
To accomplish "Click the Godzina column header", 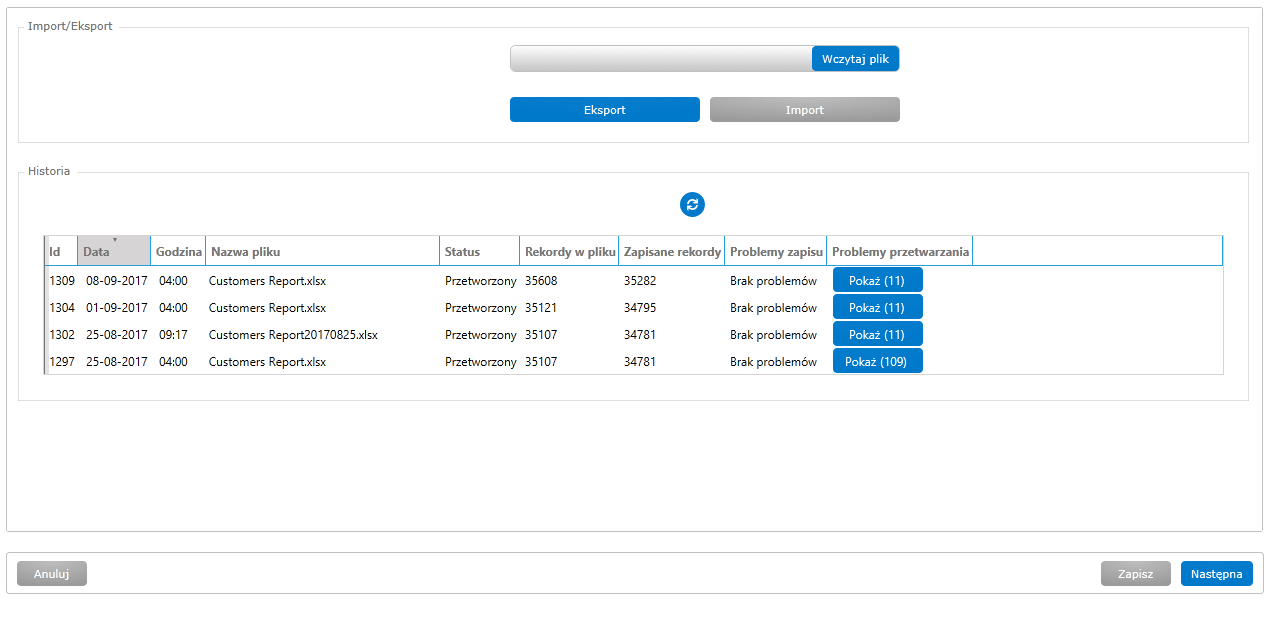I will pos(179,252).
